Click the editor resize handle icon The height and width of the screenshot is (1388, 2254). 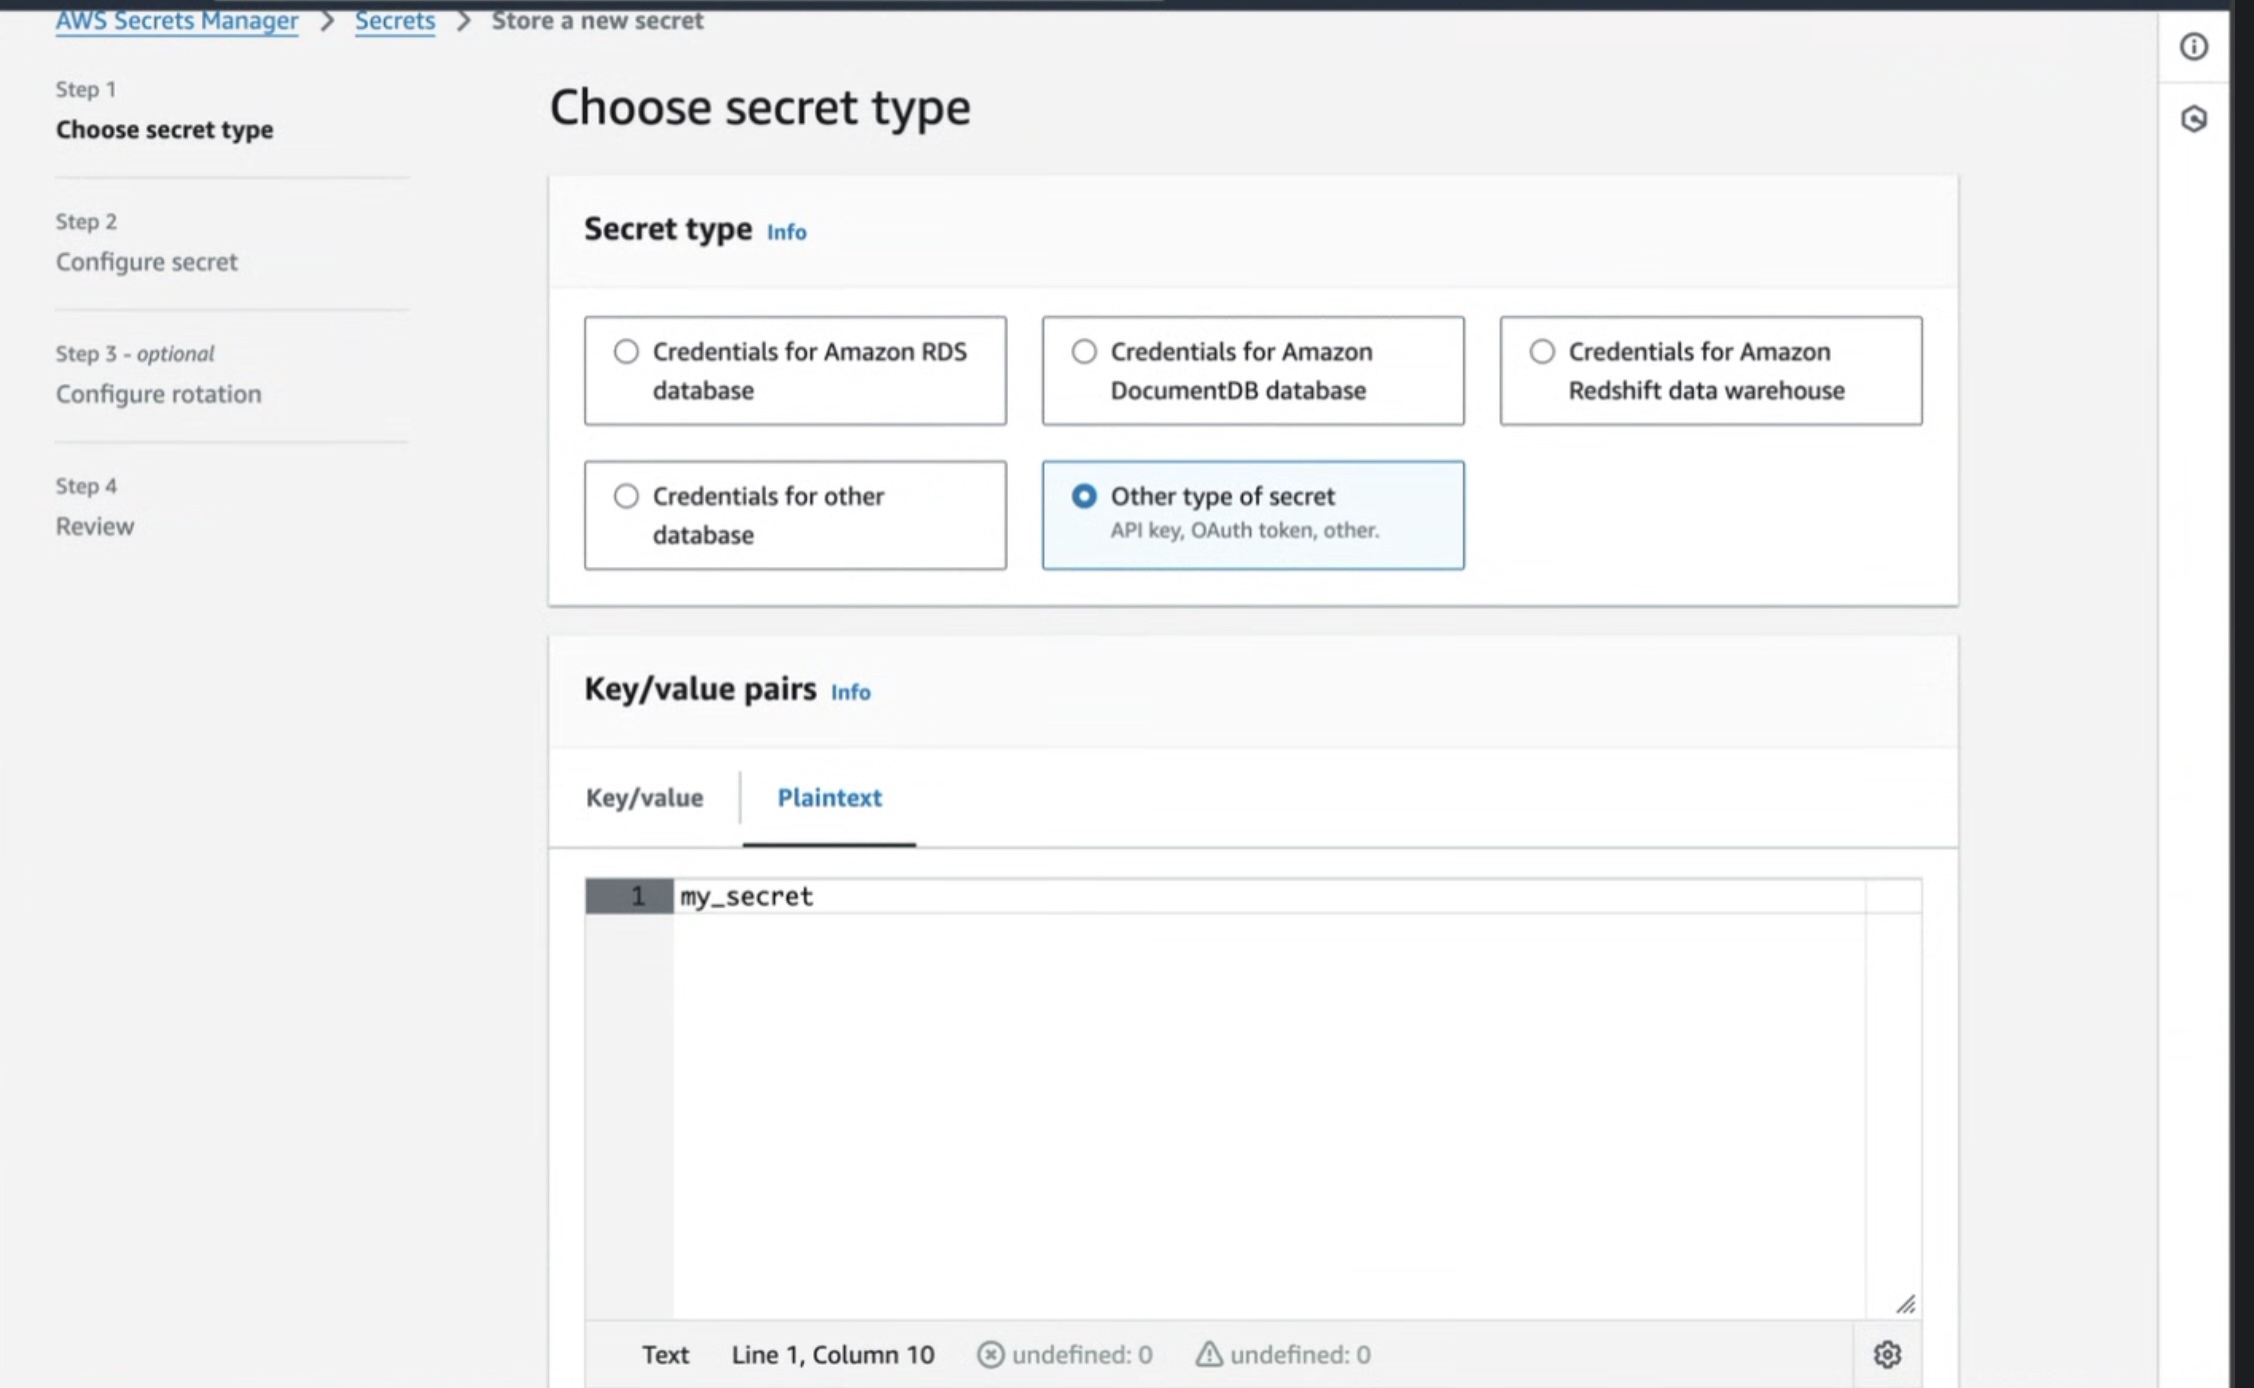(x=1905, y=1304)
